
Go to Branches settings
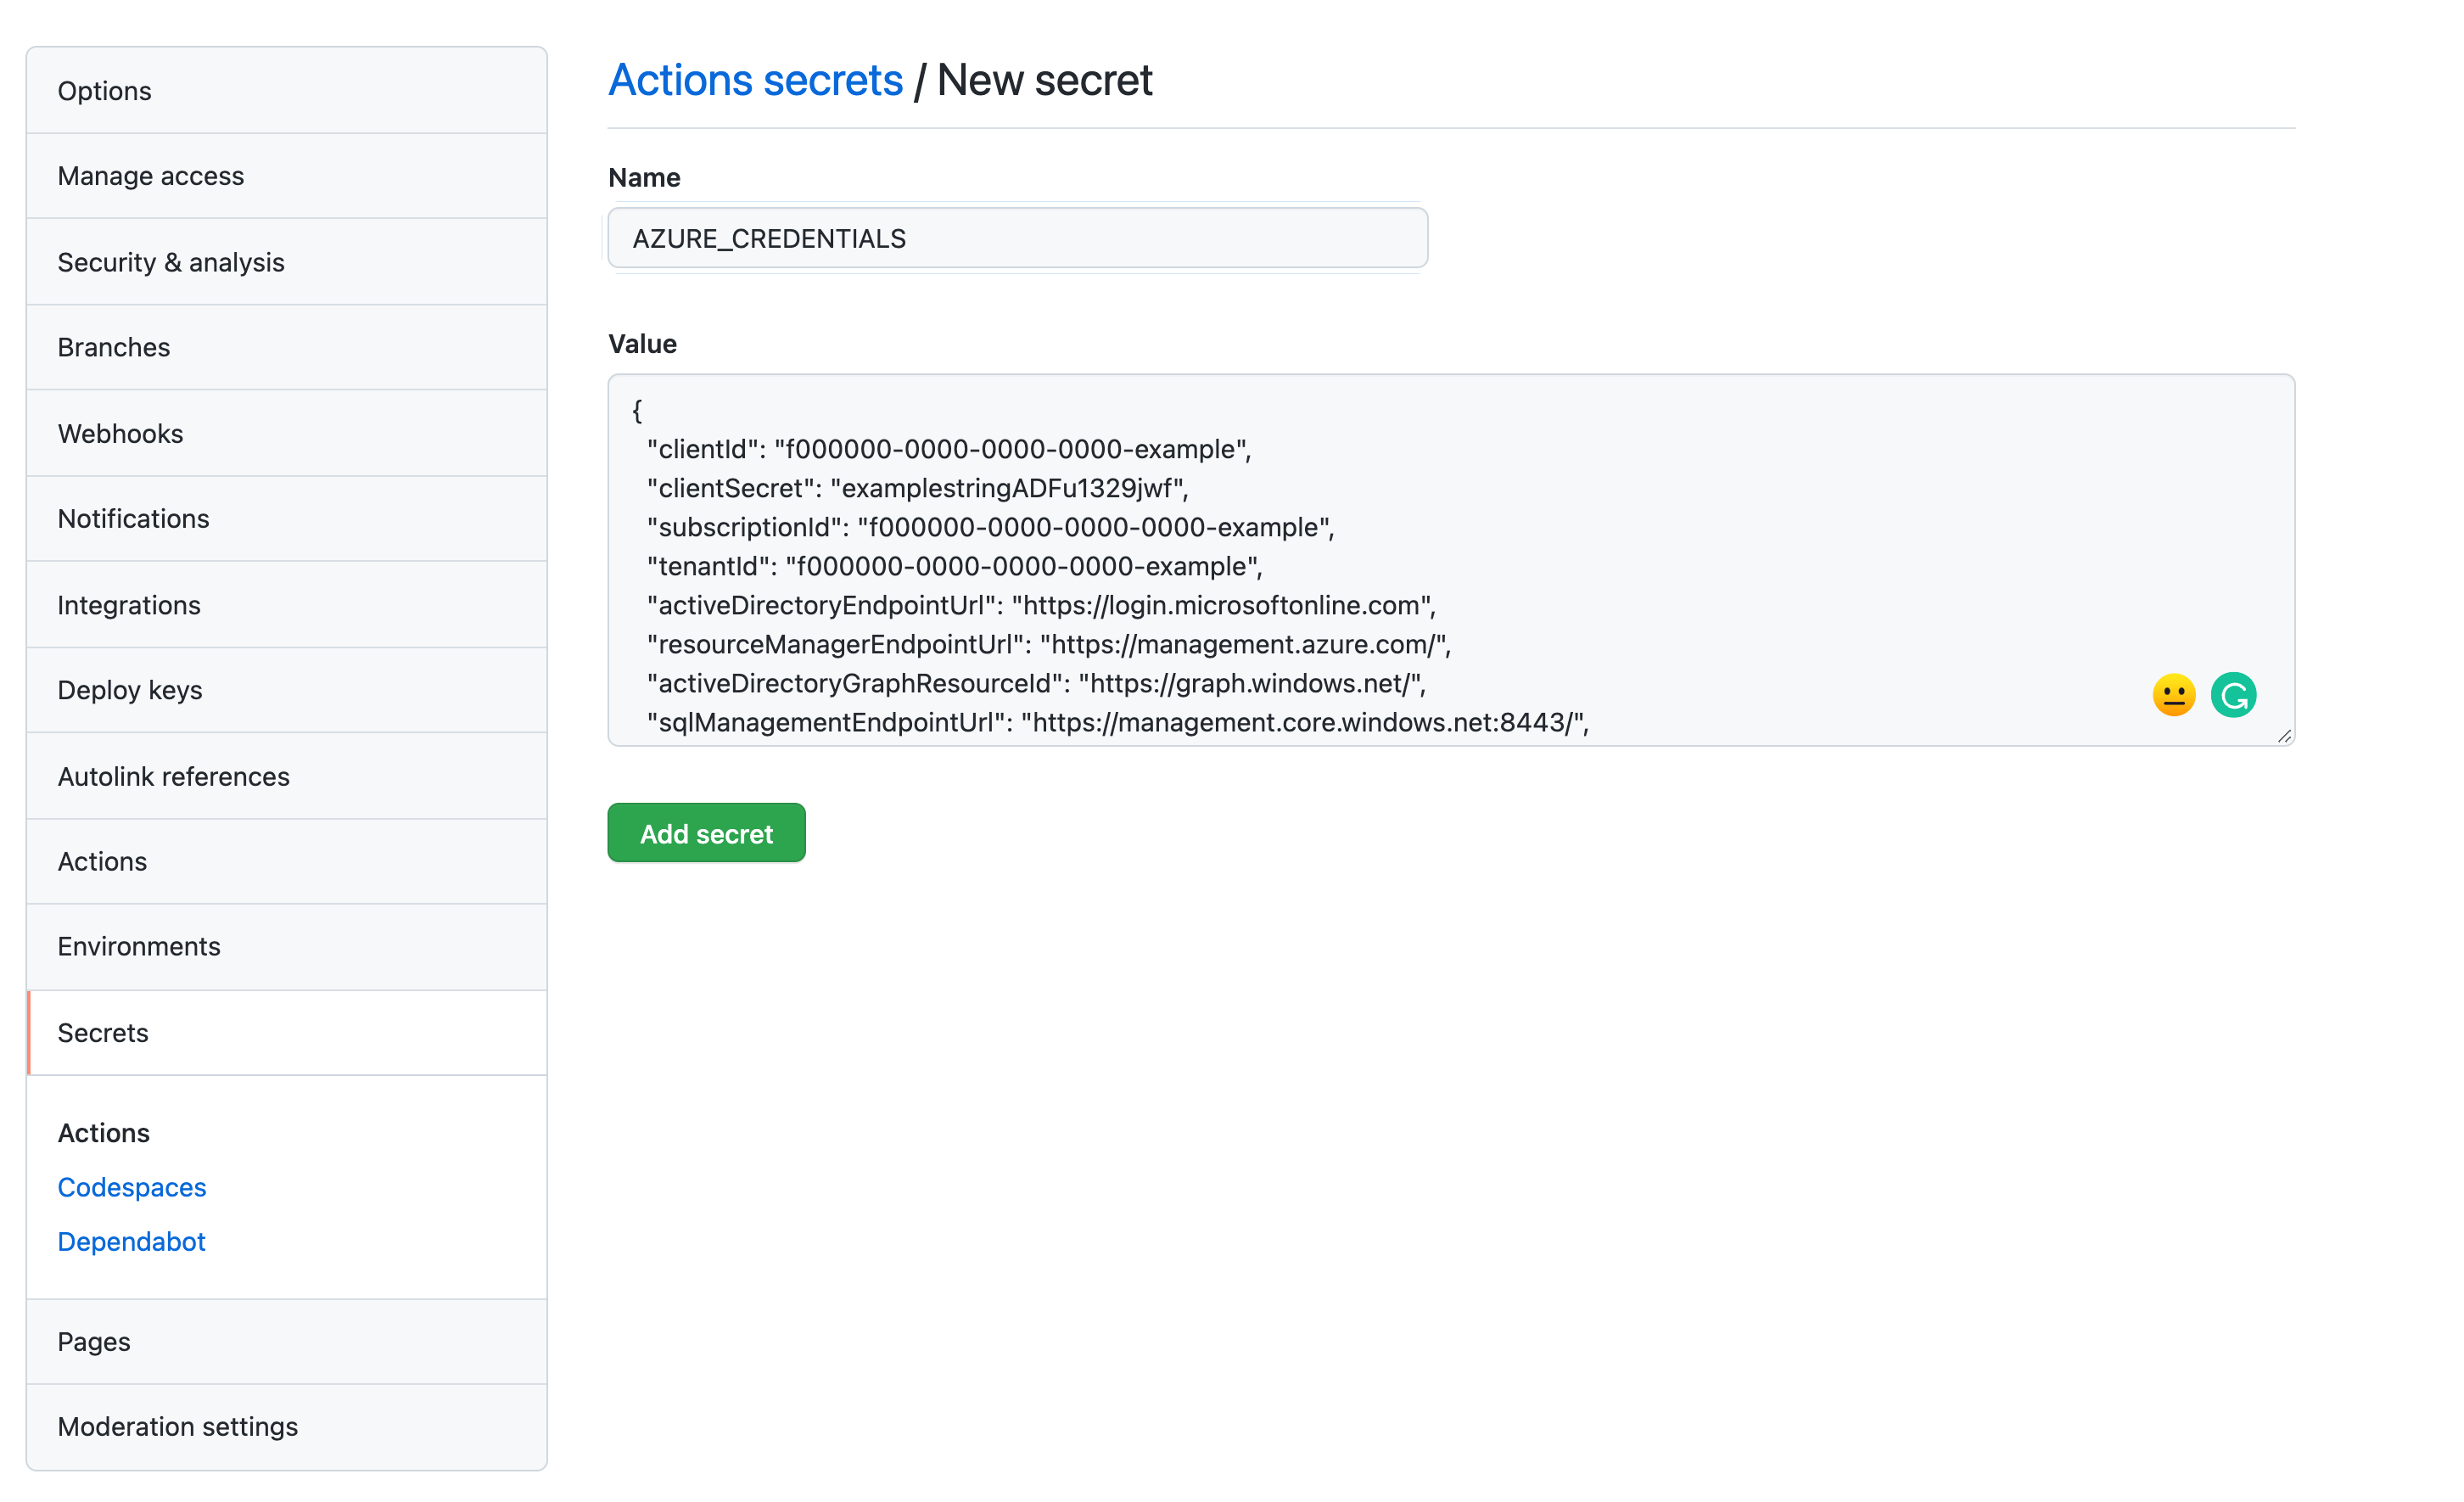coord(113,347)
